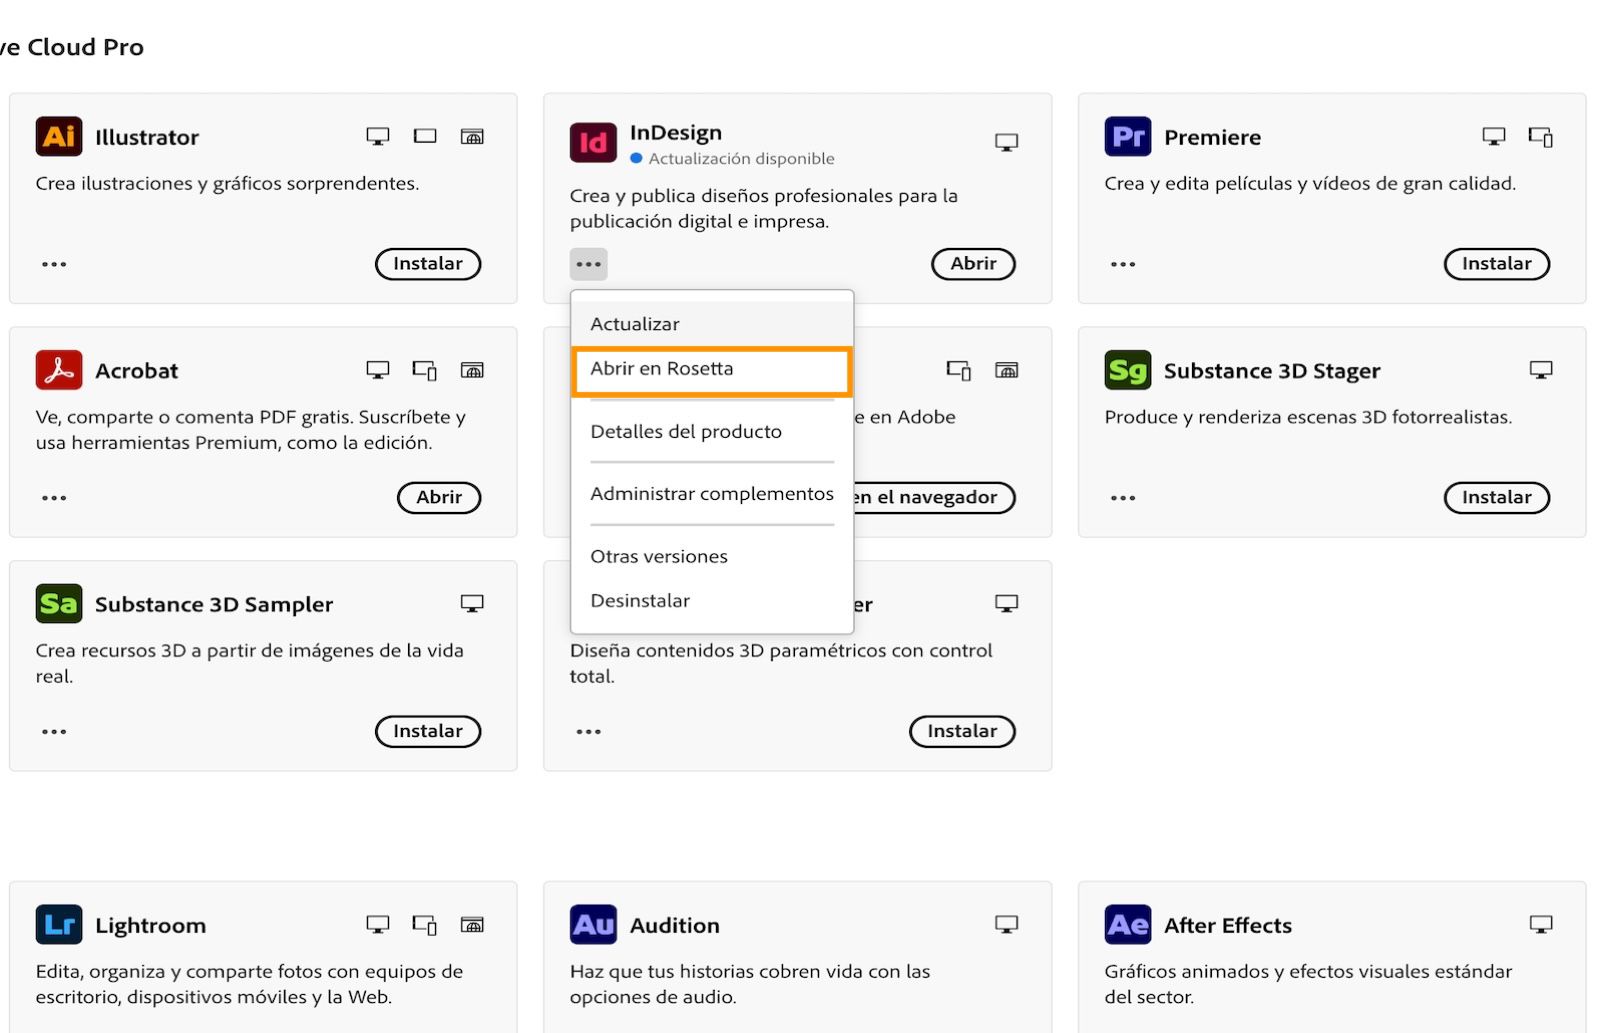The height and width of the screenshot is (1033, 1600).
Task: Click the tablet platform icon on Illustrator card
Action: coord(425,136)
